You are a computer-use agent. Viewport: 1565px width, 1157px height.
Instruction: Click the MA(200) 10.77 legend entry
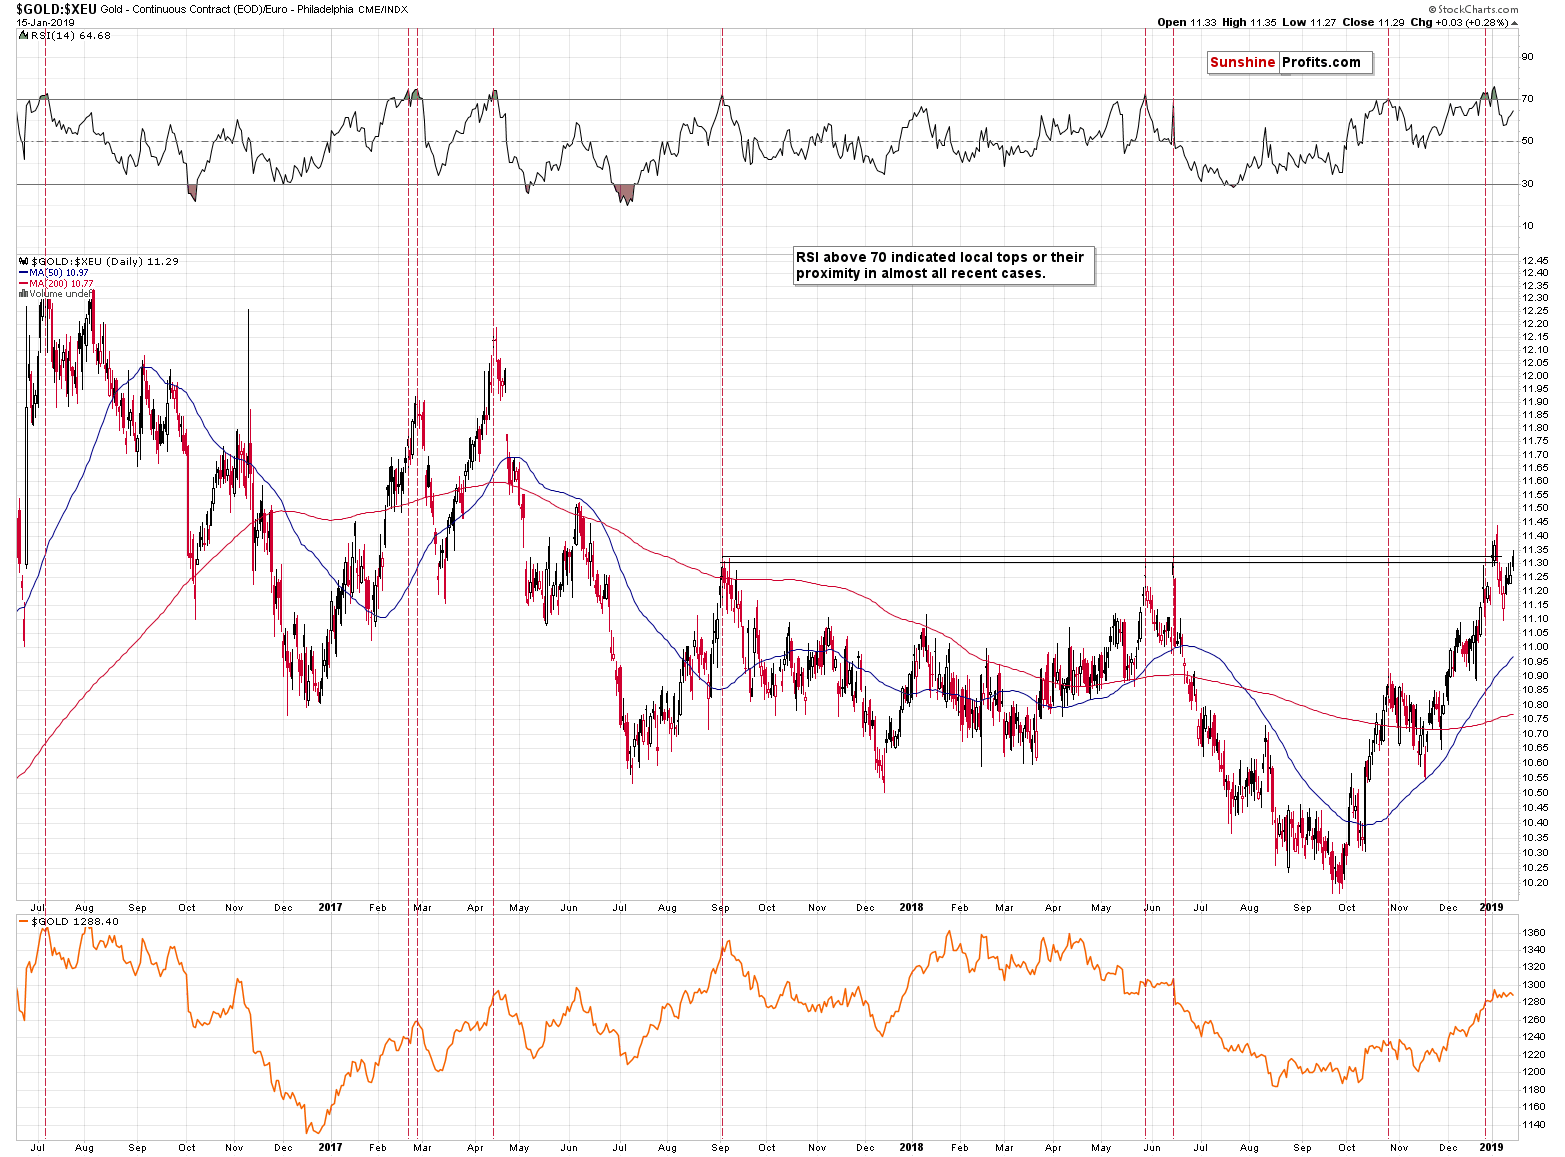click(61, 283)
